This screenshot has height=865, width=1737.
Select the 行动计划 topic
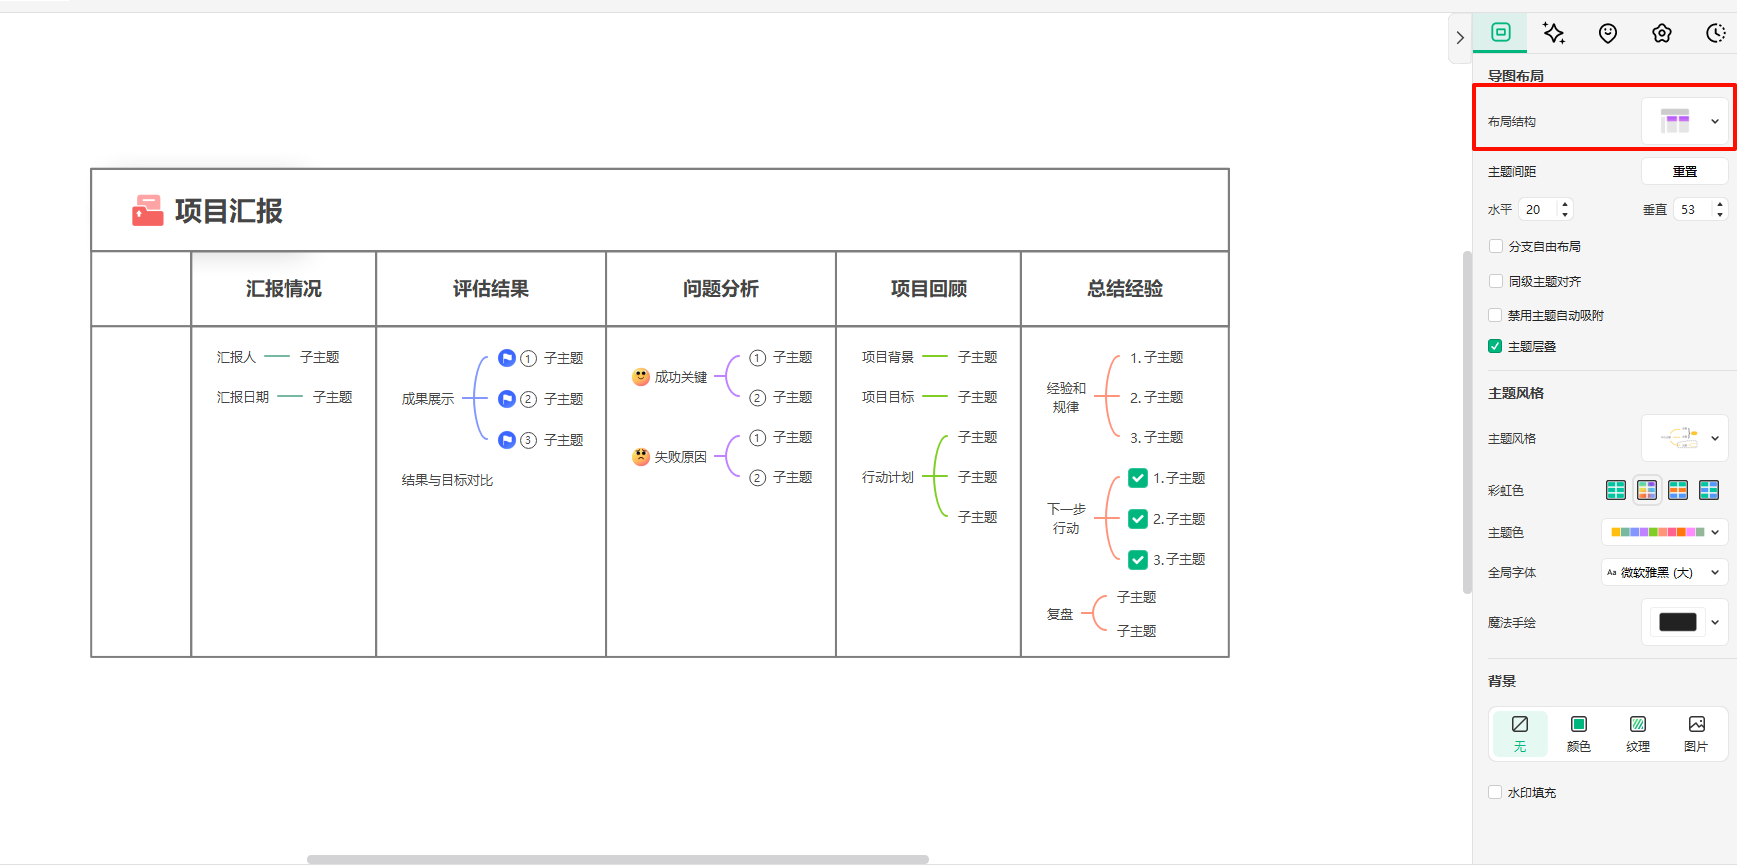(888, 477)
